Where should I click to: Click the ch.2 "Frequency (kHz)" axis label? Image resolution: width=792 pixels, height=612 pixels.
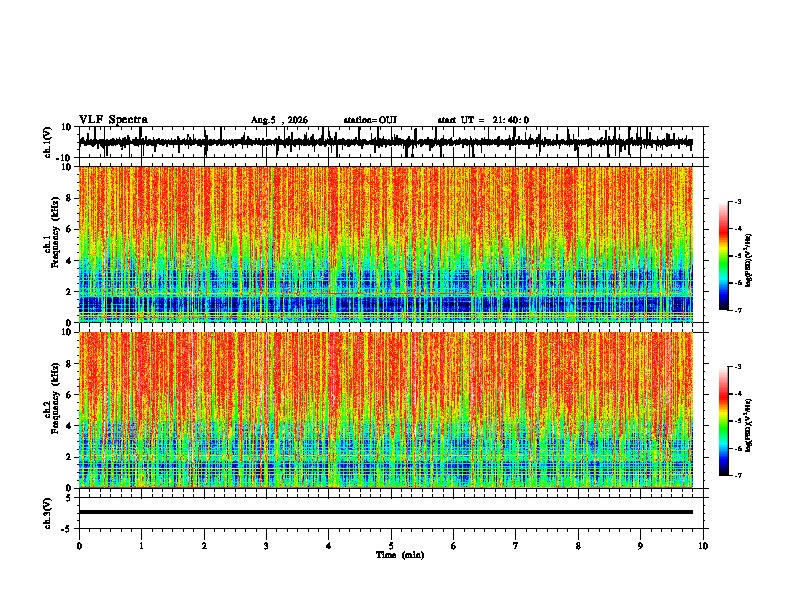pyautogui.click(x=55, y=398)
